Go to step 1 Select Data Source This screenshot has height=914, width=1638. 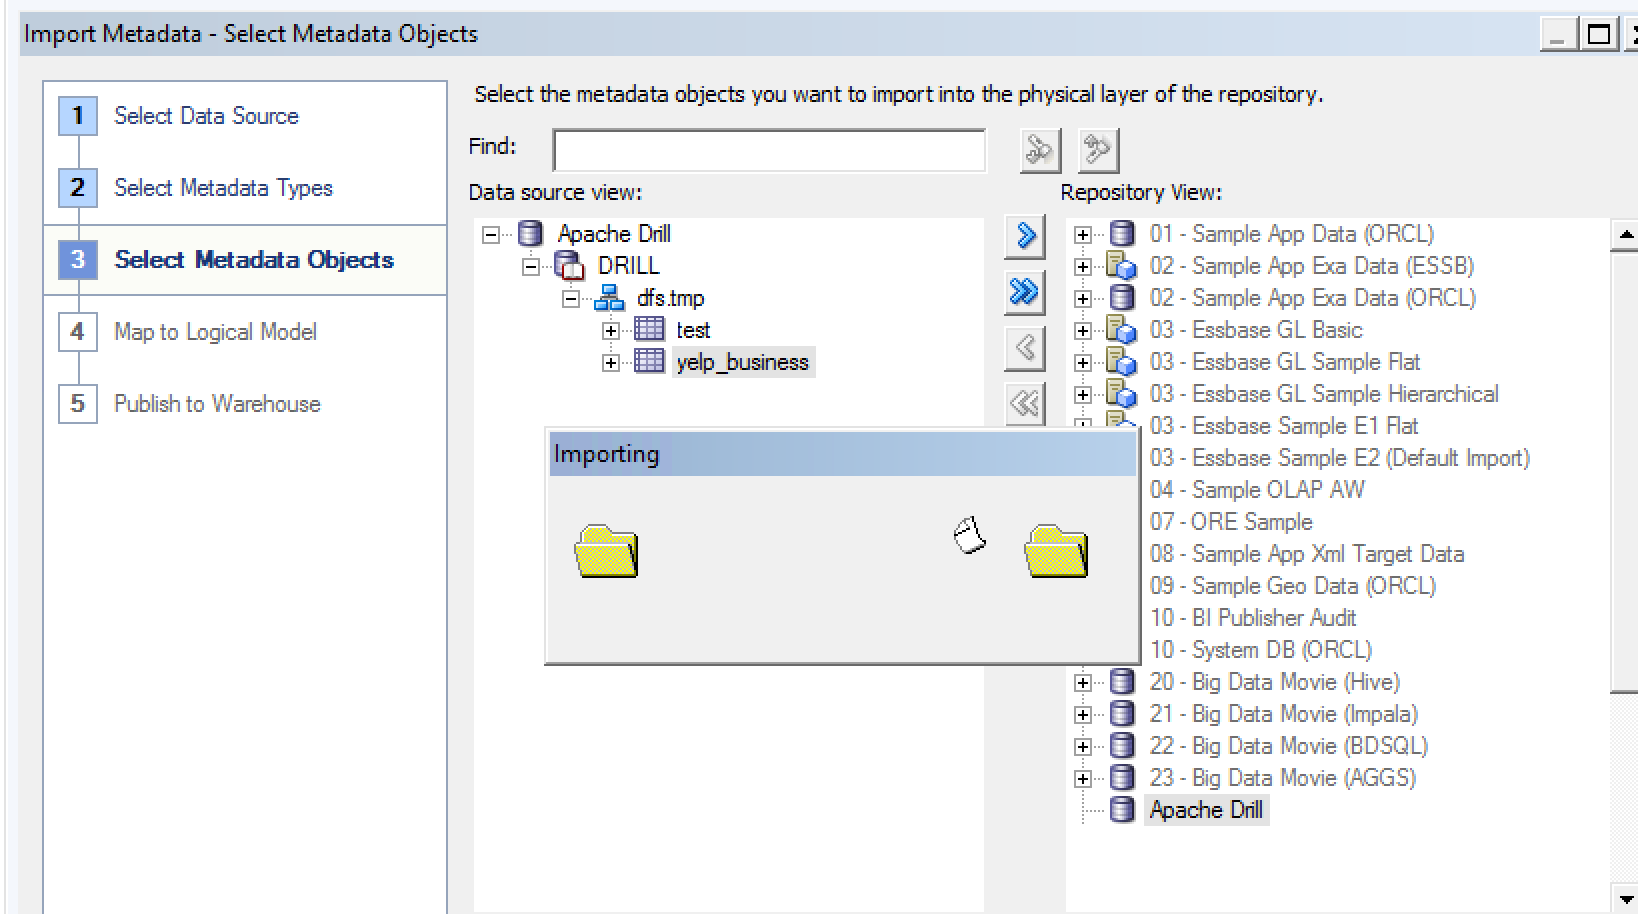(206, 116)
